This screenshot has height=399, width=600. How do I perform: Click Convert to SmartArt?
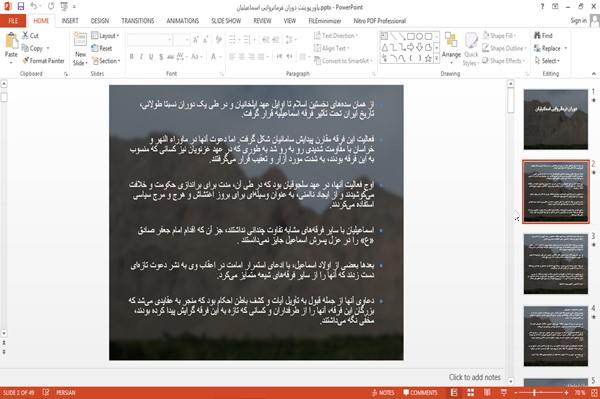click(x=343, y=61)
